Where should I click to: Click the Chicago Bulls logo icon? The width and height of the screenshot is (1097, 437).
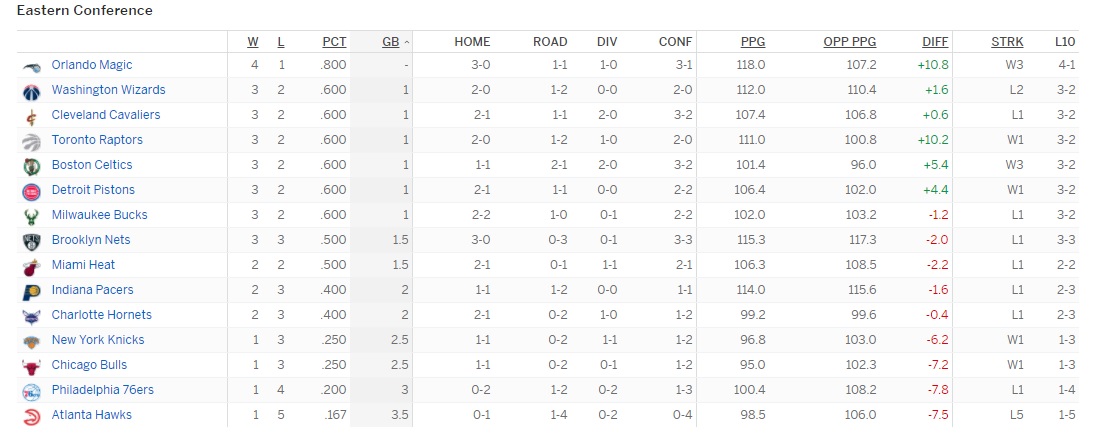pyautogui.click(x=32, y=366)
